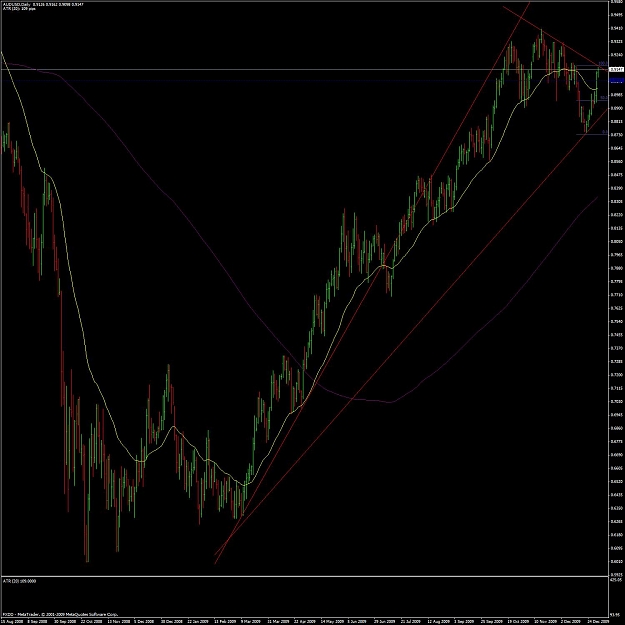The height and width of the screenshot is (625, 625).
Task: Click the 9 Mar 2009 date label
Action: pos(251,621)
